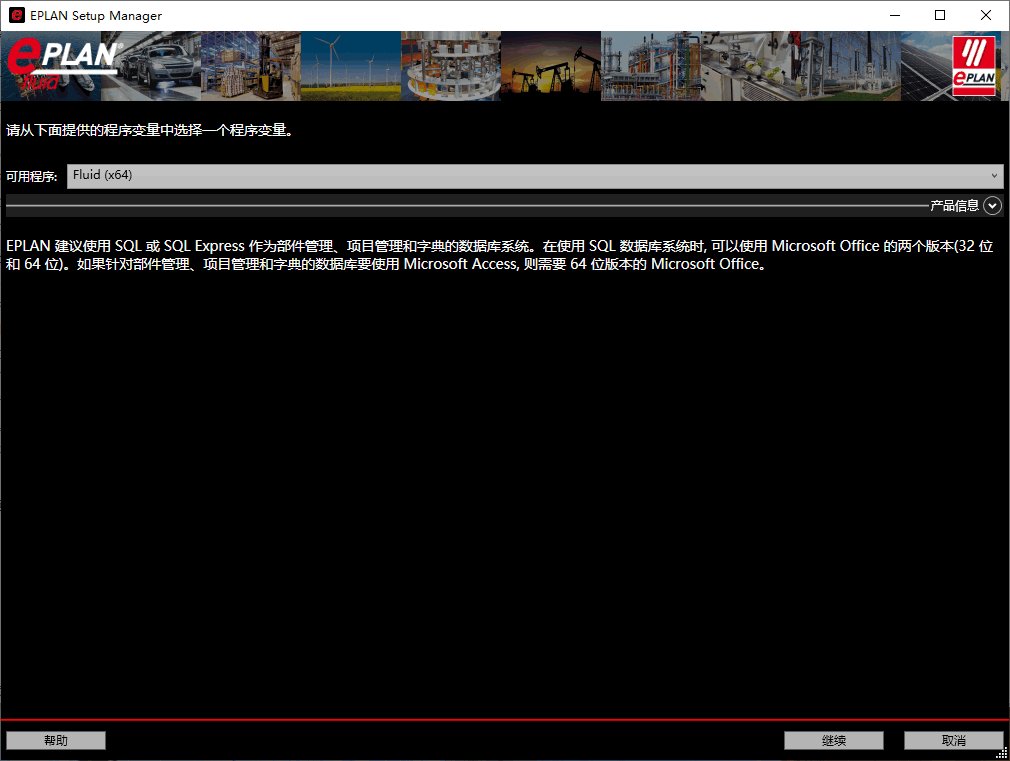Click the wind turbine banner image
This screenshot has height=761, width=1010.
(351, 66)
